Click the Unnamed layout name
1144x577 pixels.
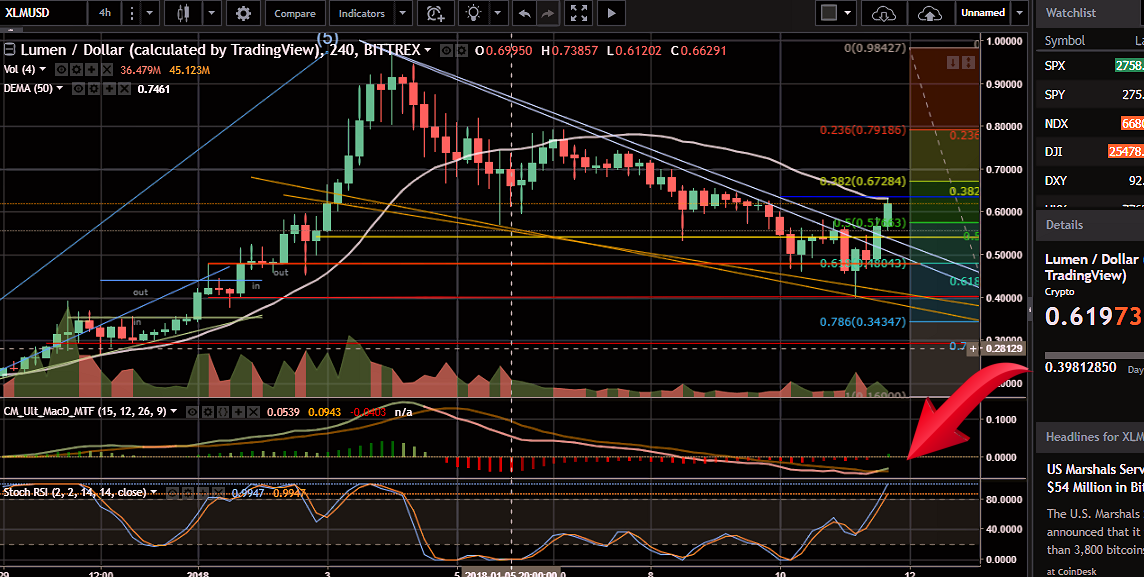pos(983,12)
